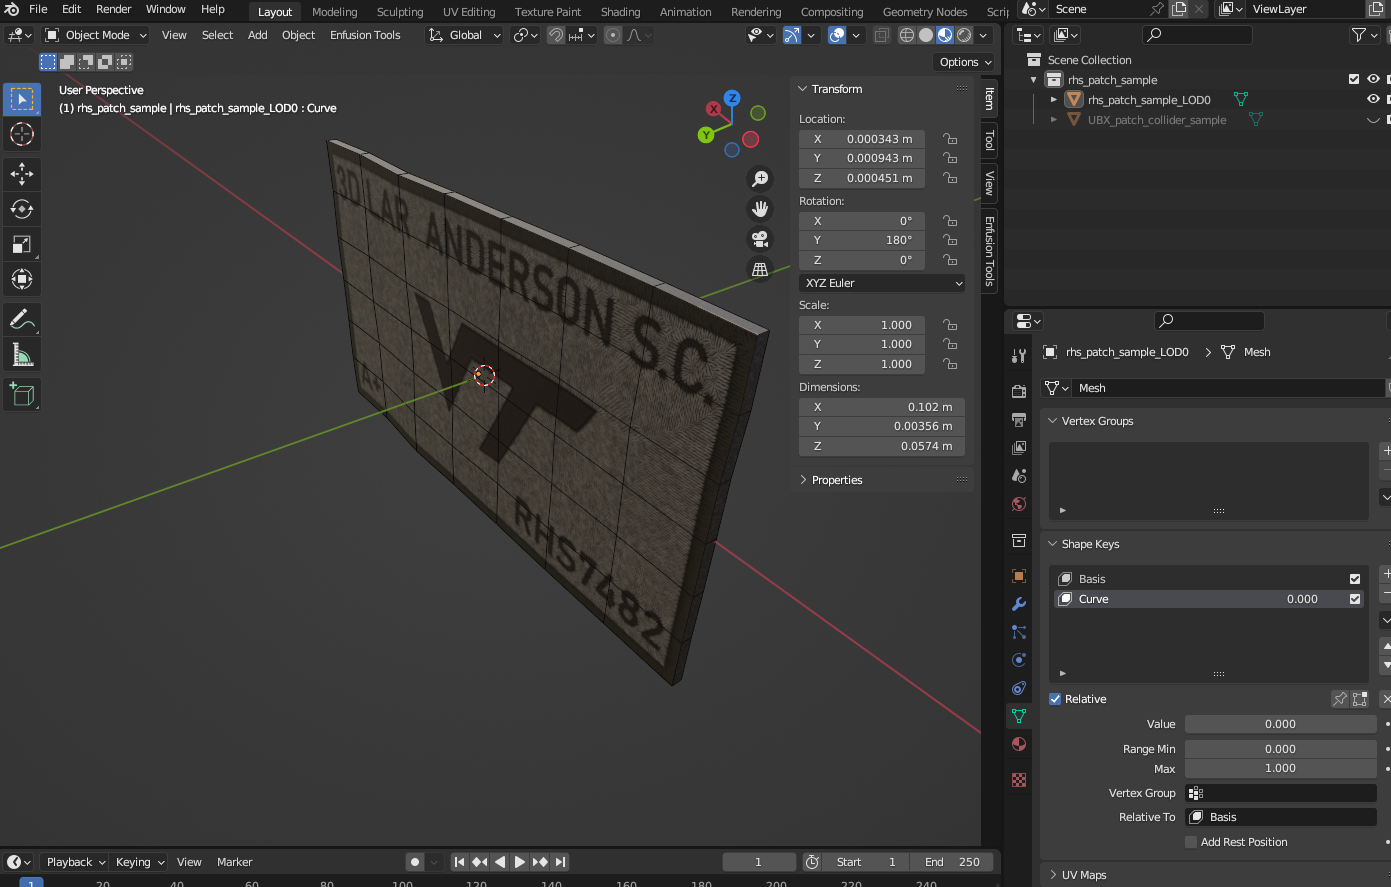Click the viewport Options button
Screen dimensions: 1391x887
[x=965, y=62]
